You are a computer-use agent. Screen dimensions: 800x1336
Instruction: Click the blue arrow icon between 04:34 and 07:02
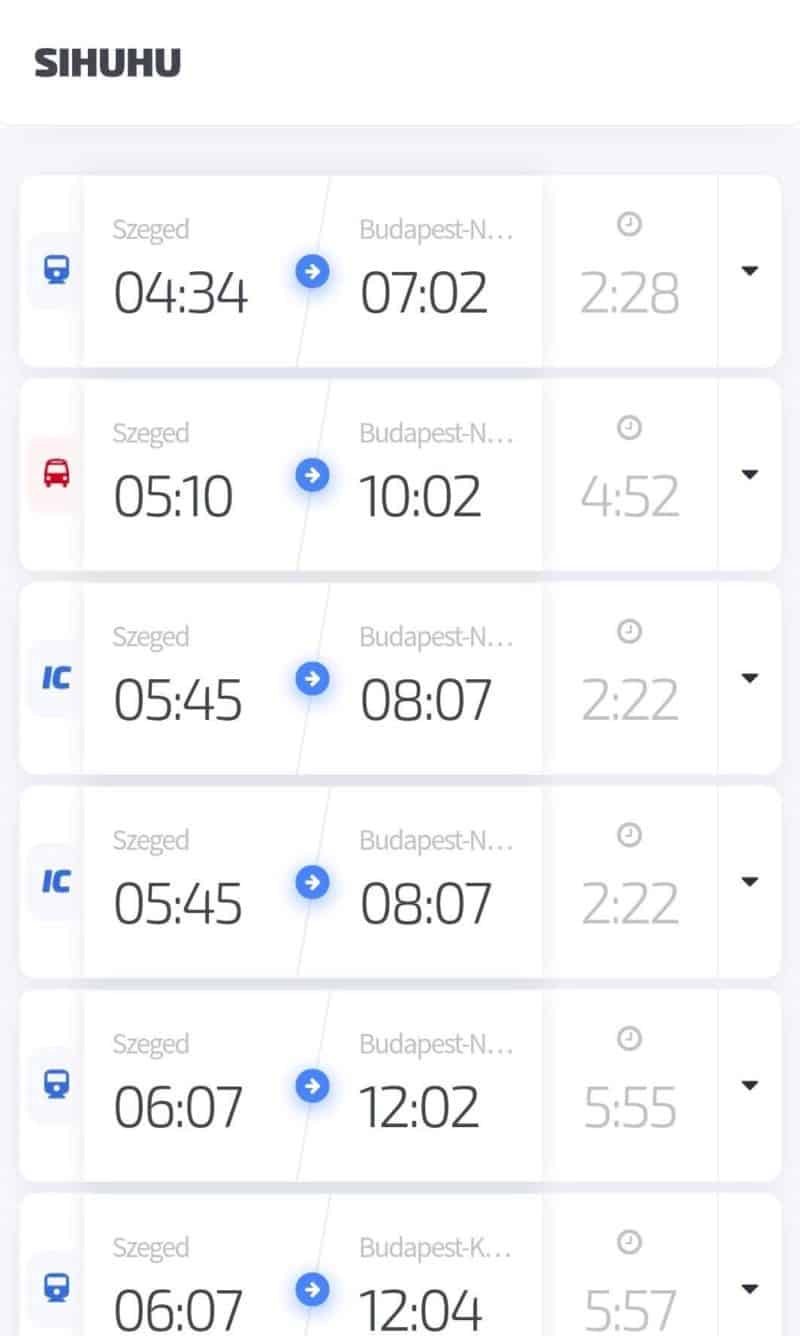pos(313,271)
